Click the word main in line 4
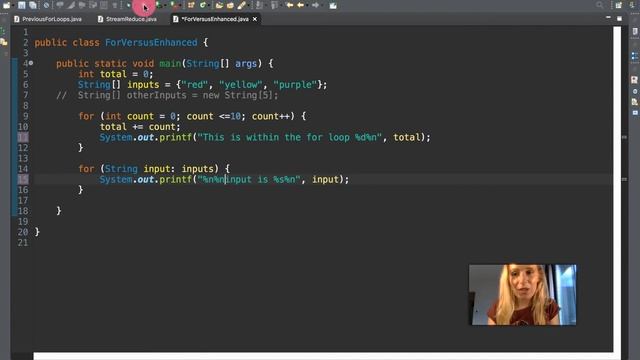 tap(170, 64)
